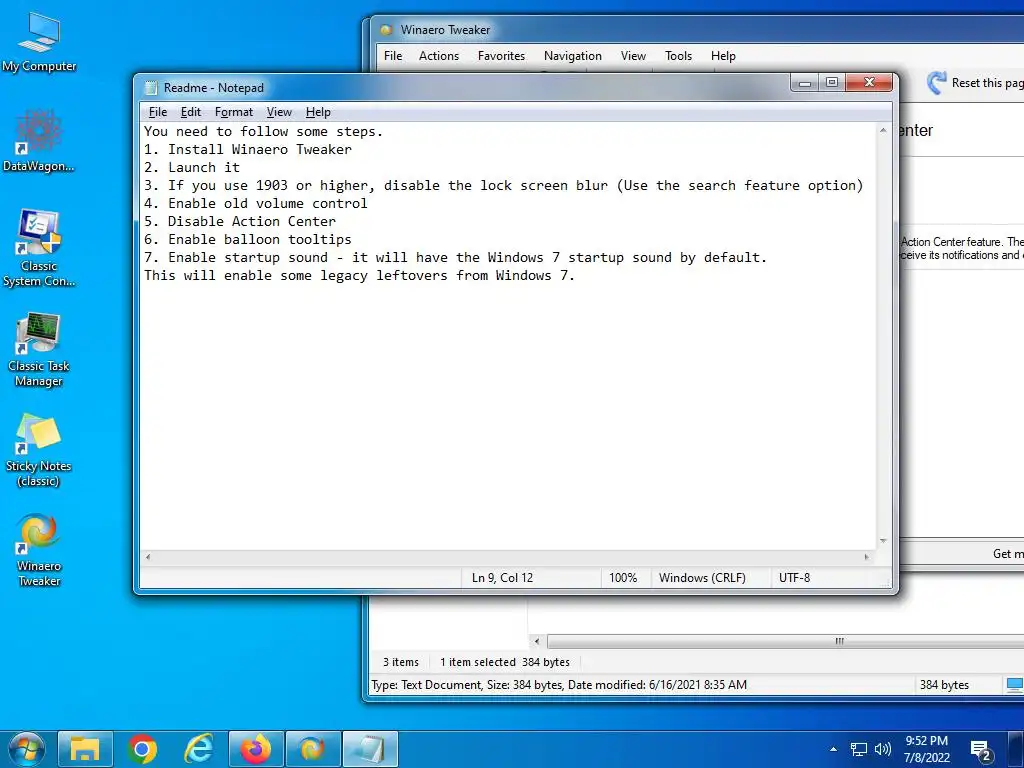Click Winaero Tweaker title bar icon
Viewport: 1024px width, 768px height.
pos(386,30)
